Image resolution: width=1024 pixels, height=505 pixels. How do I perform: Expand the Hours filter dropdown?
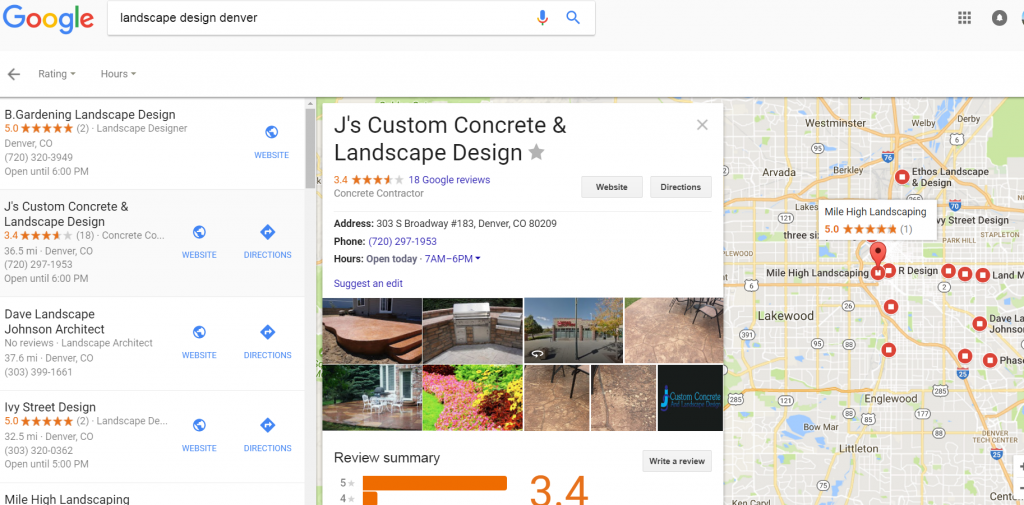[118, 74]
